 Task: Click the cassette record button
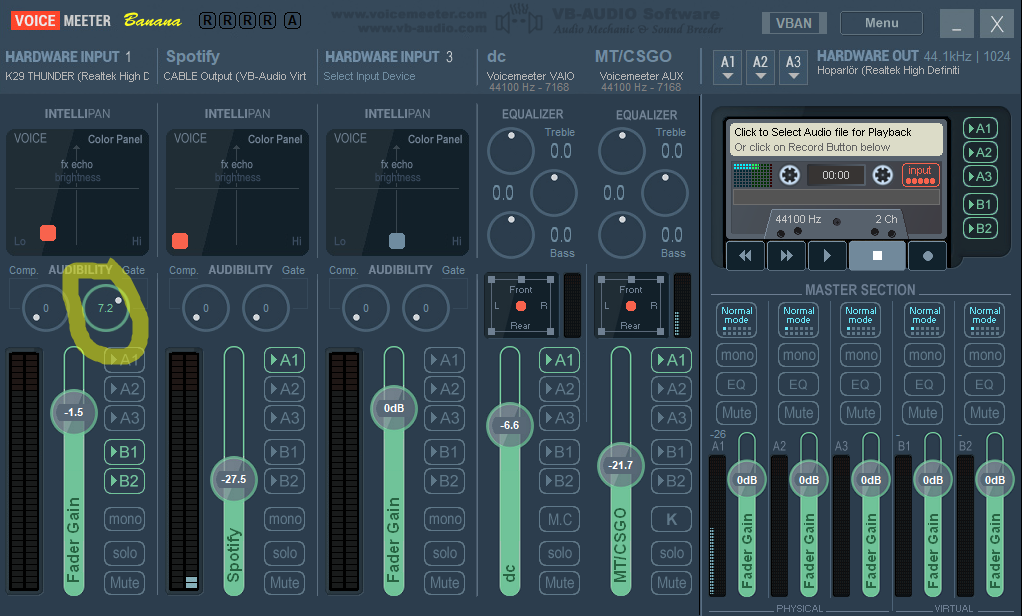point(927,256)
